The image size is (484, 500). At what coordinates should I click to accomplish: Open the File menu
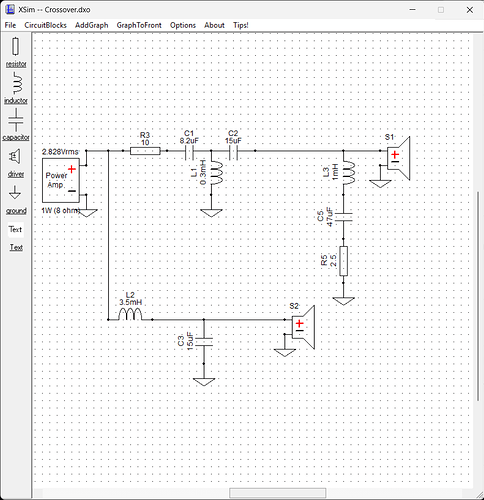tap(10, 25)
